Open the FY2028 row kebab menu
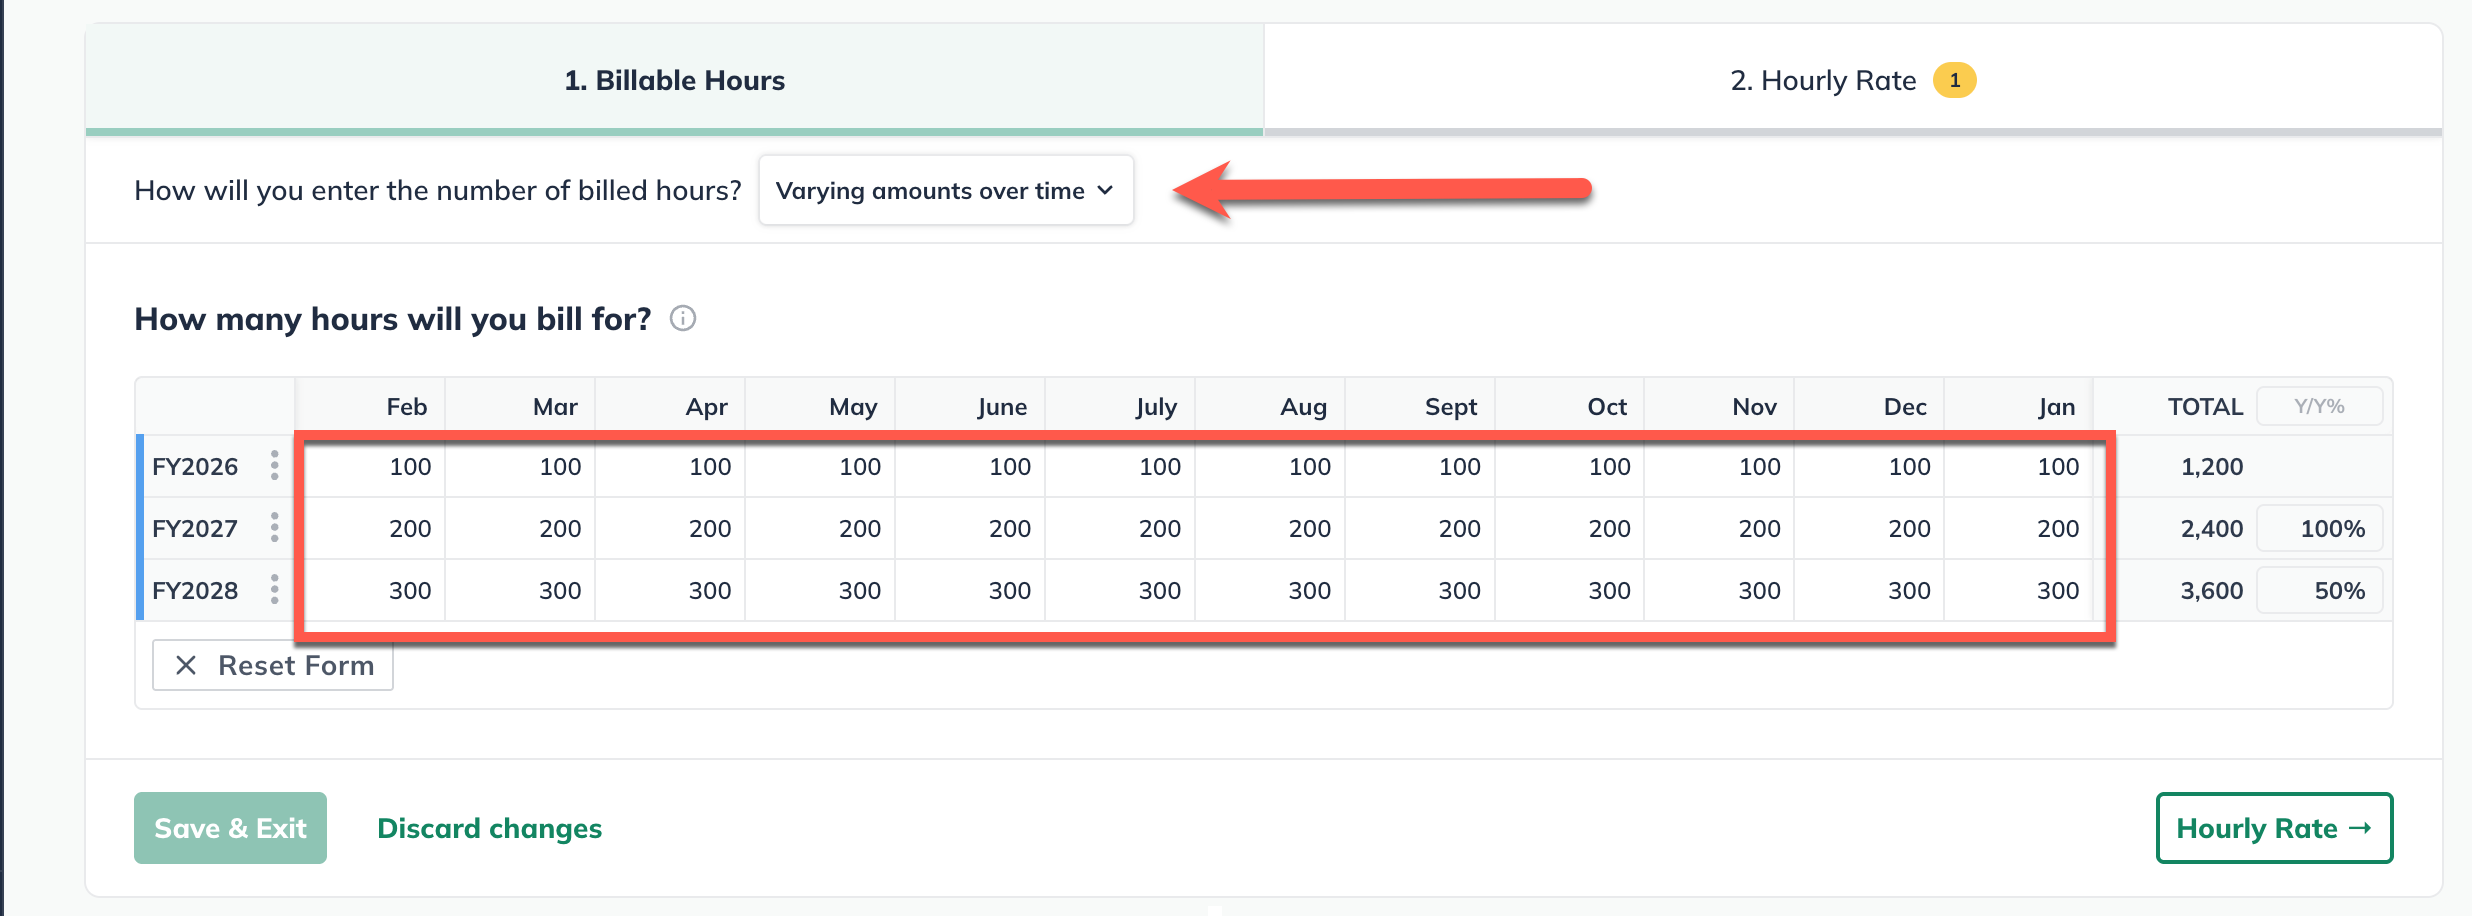 [274, 590]
